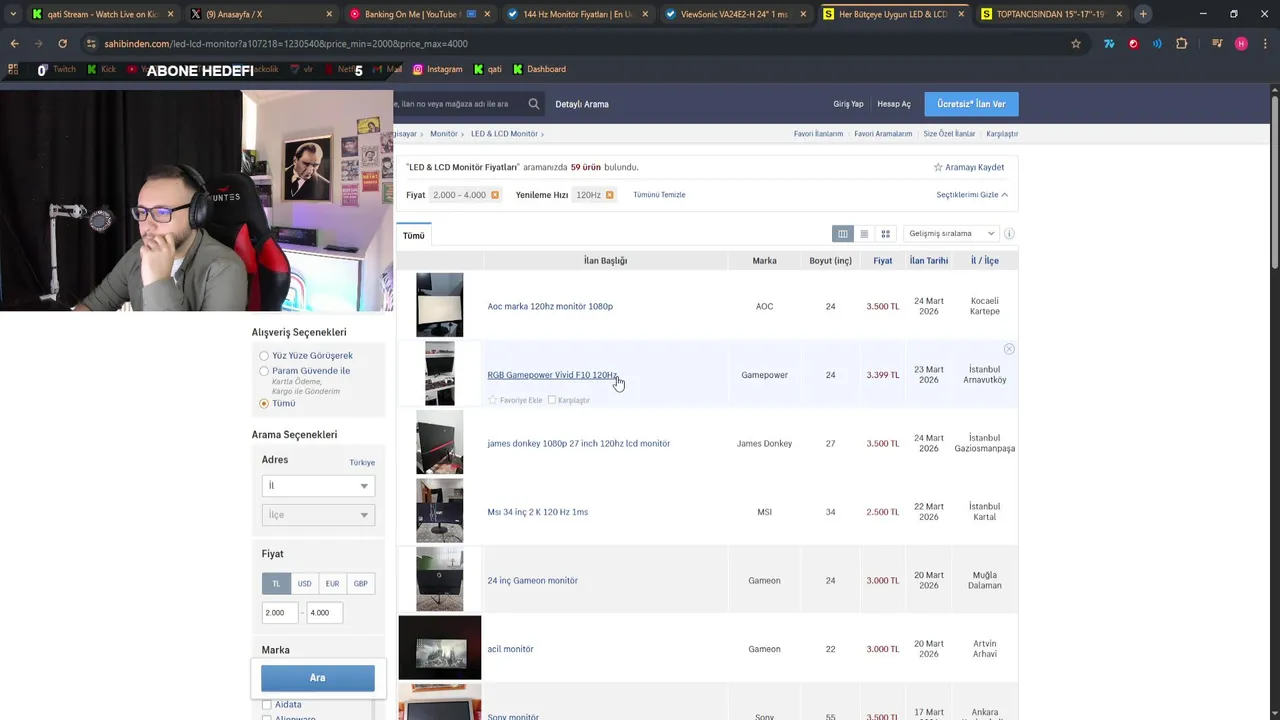This screenshot has height=720, width=1280.
Task: Remove the Fiyat 2.000 - 4.000 filter
Action: tap(495, 195)
